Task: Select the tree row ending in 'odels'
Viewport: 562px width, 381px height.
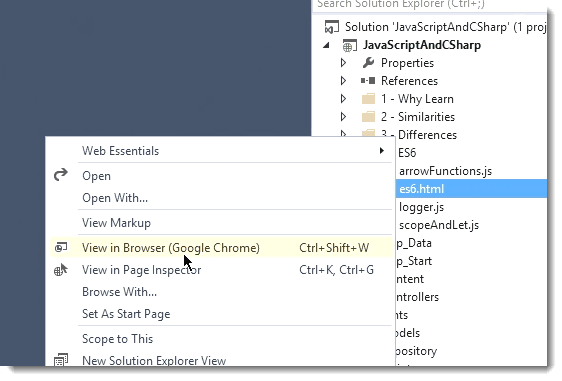Action: [x=408, y=333]
